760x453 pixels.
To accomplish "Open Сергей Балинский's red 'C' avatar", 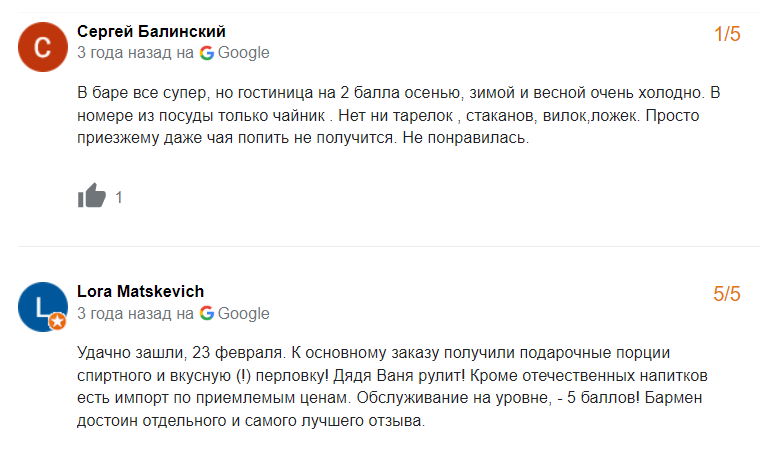I will 42,47.
